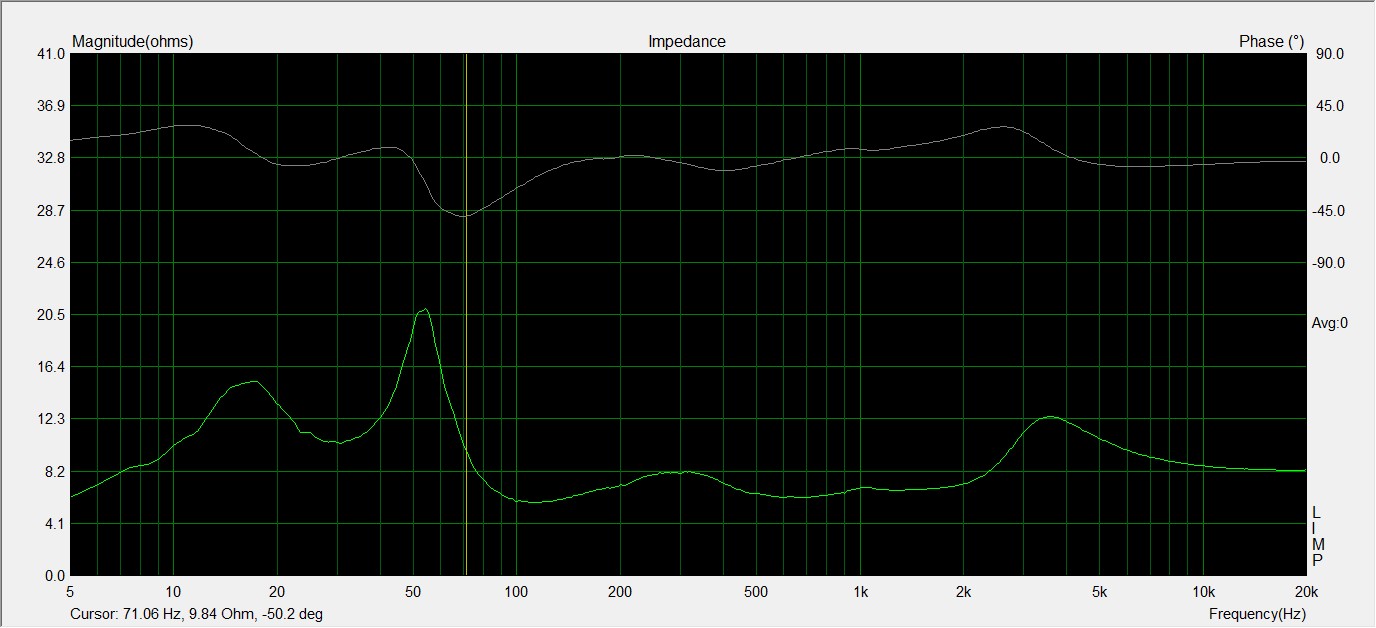Click the '500' frequency axis label

[756, 590]
